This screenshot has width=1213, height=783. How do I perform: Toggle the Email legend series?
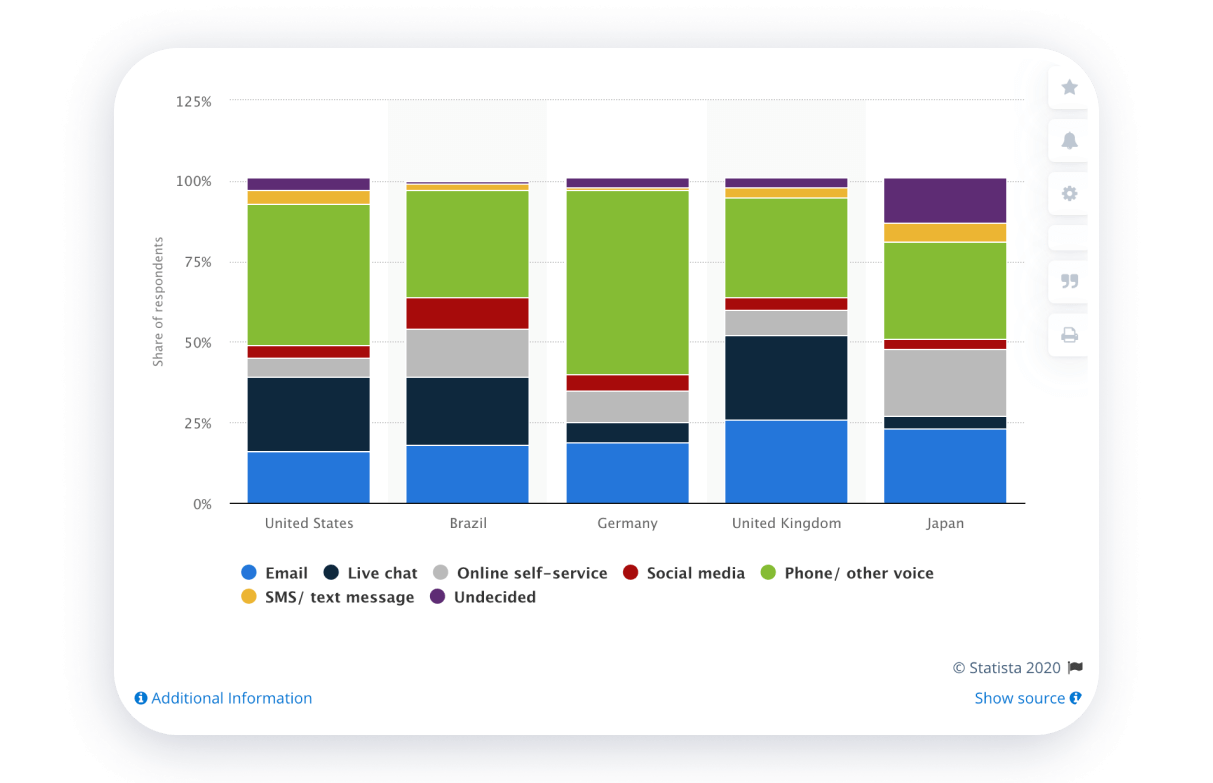pyautogui.click(x=275, y=573)
